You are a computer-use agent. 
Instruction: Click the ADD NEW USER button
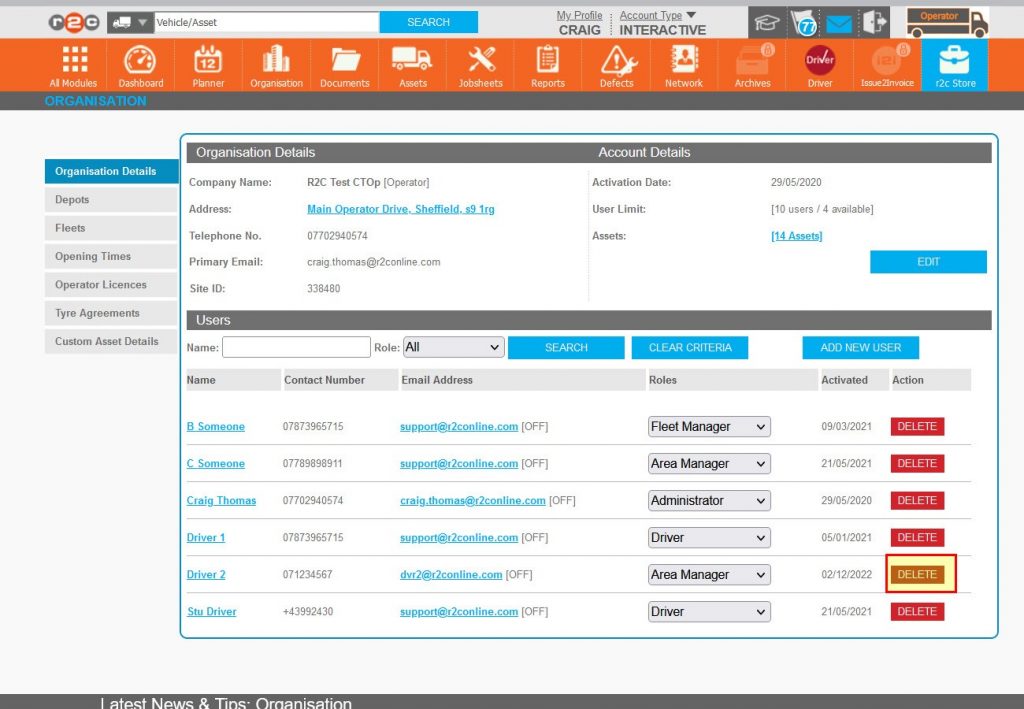(x=860, y=347)
